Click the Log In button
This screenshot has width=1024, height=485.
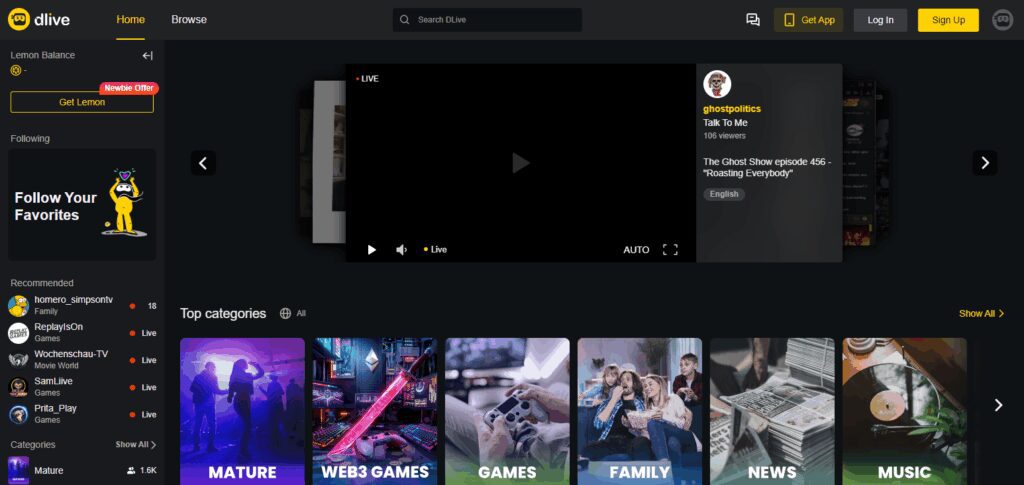pos(880,20)
